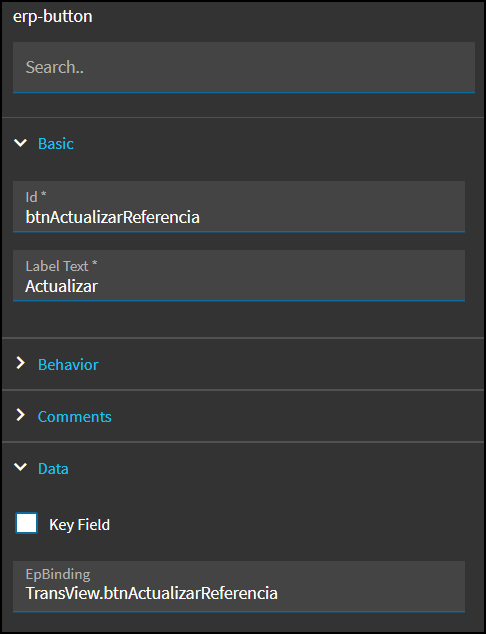This screenshot has width=486, height=634.
Task: Select the Data section heading
Action: tap(53, 469)
